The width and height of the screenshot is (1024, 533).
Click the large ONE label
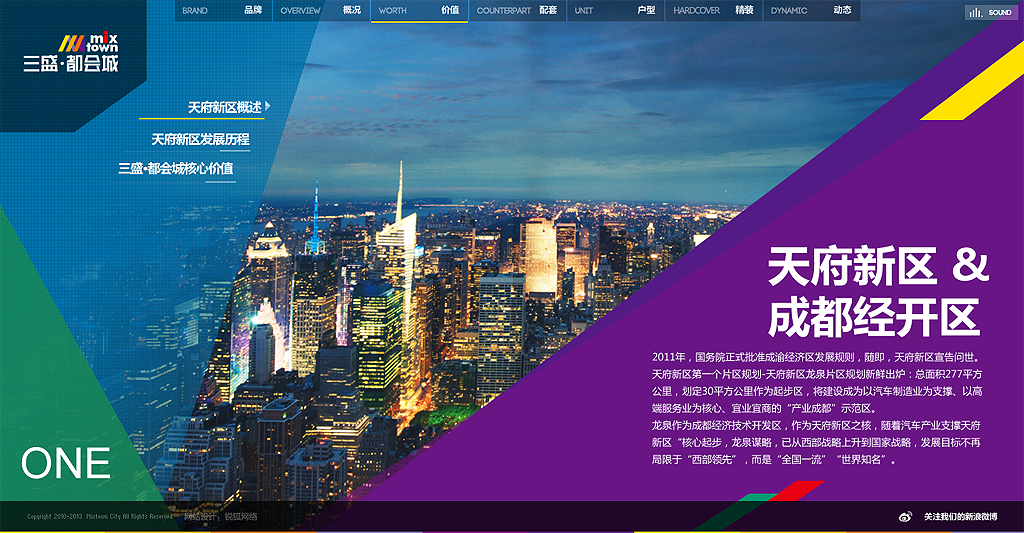(66, 464)
